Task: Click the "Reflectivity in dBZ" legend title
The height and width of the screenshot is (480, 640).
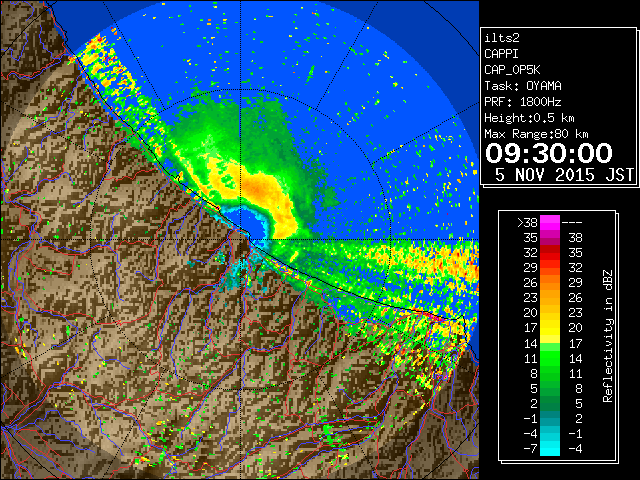Action: 608,336
